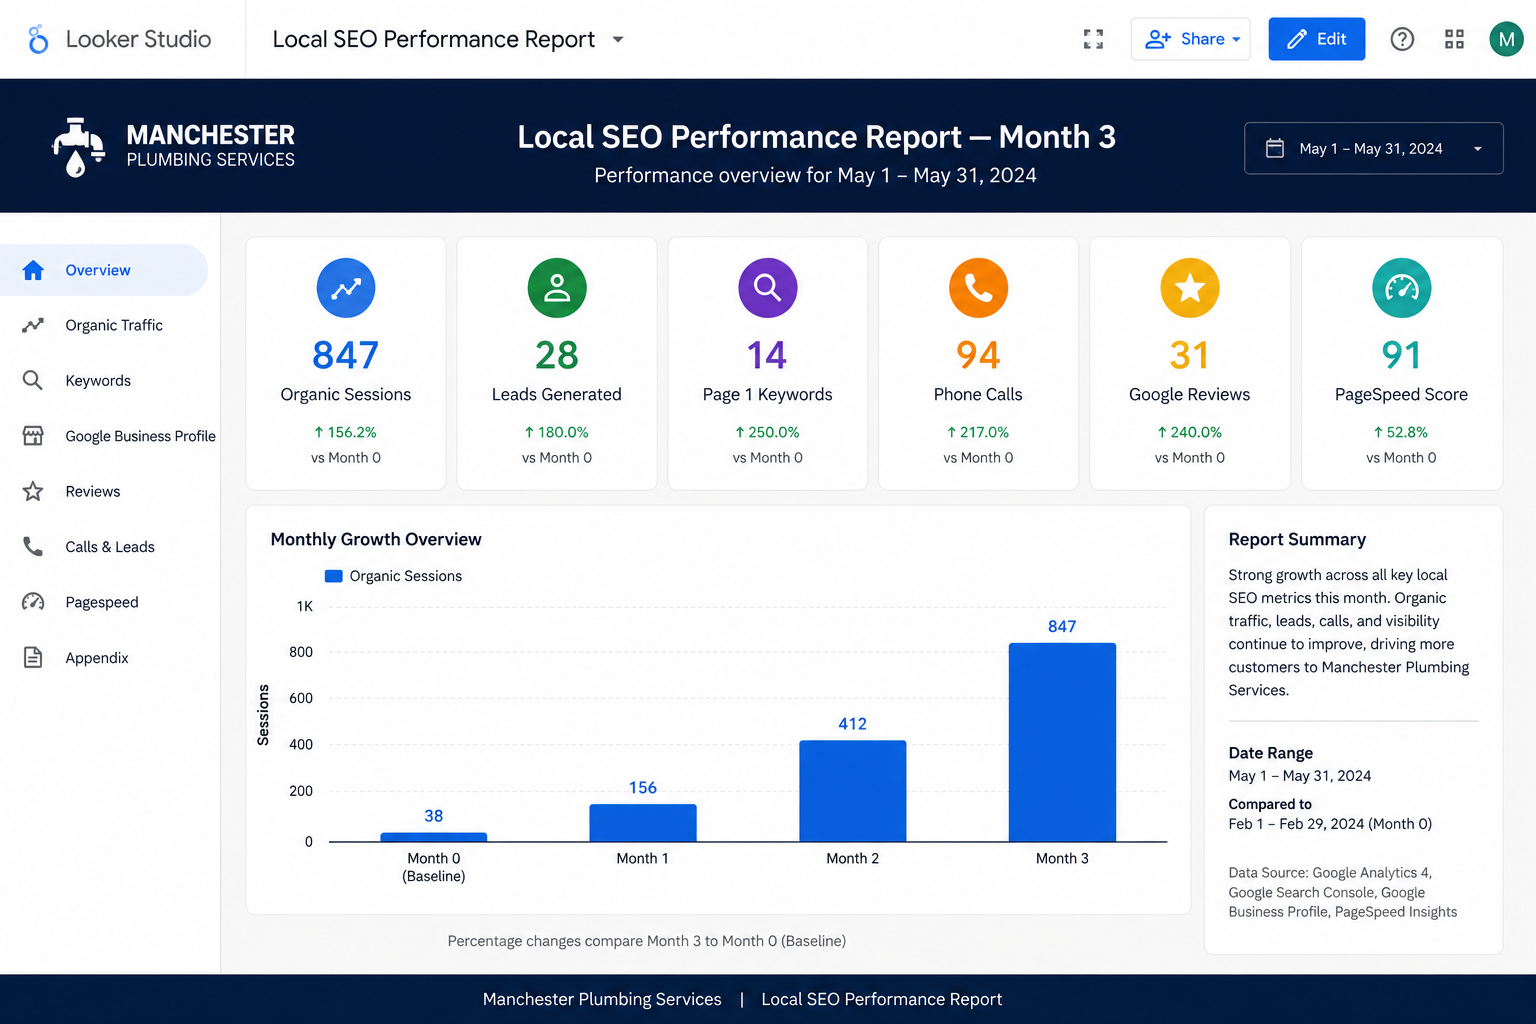Click the 240.0% change indicator

point(1190,432)
